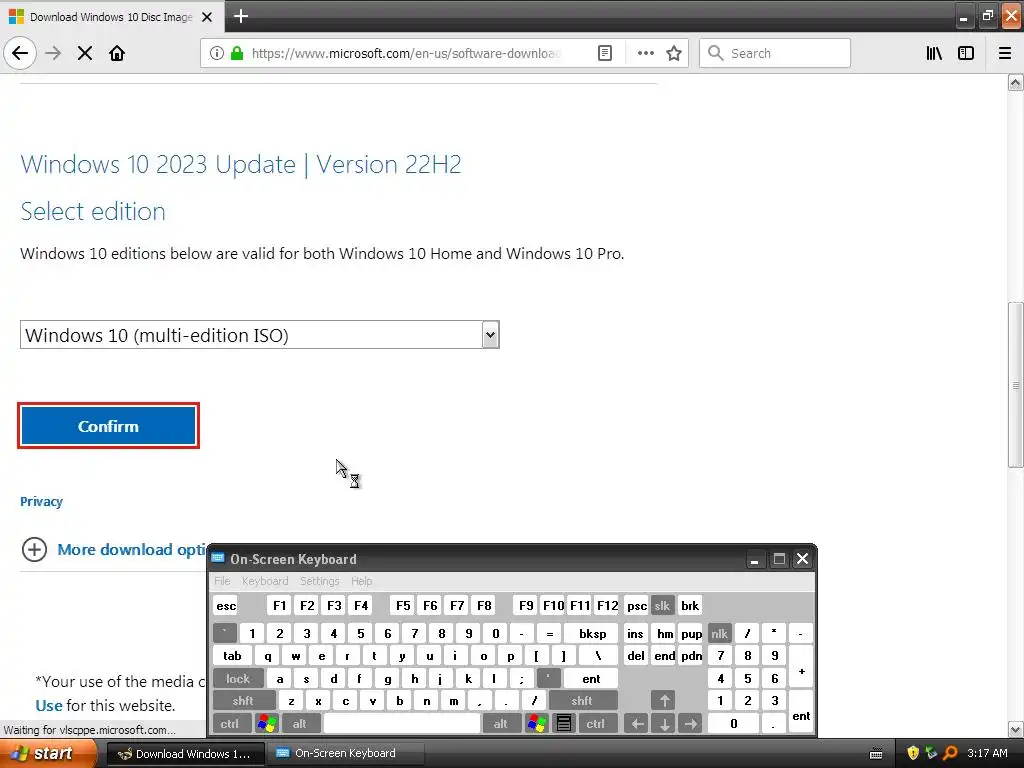Bookmark this page with the star icon
Viewport: 1024px width, 768px height.
tap(674, 54)
